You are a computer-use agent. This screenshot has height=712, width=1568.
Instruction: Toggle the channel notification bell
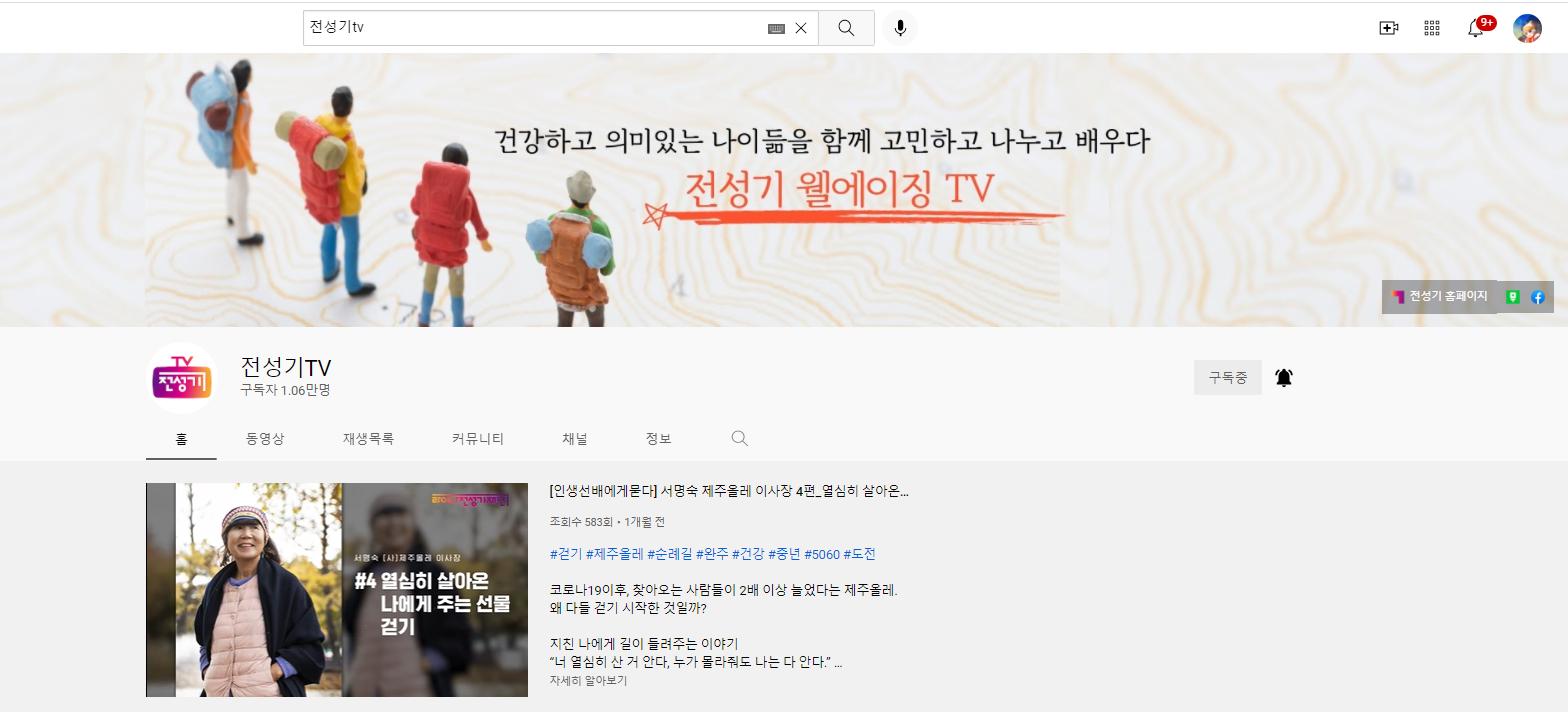click(1284, 377)
